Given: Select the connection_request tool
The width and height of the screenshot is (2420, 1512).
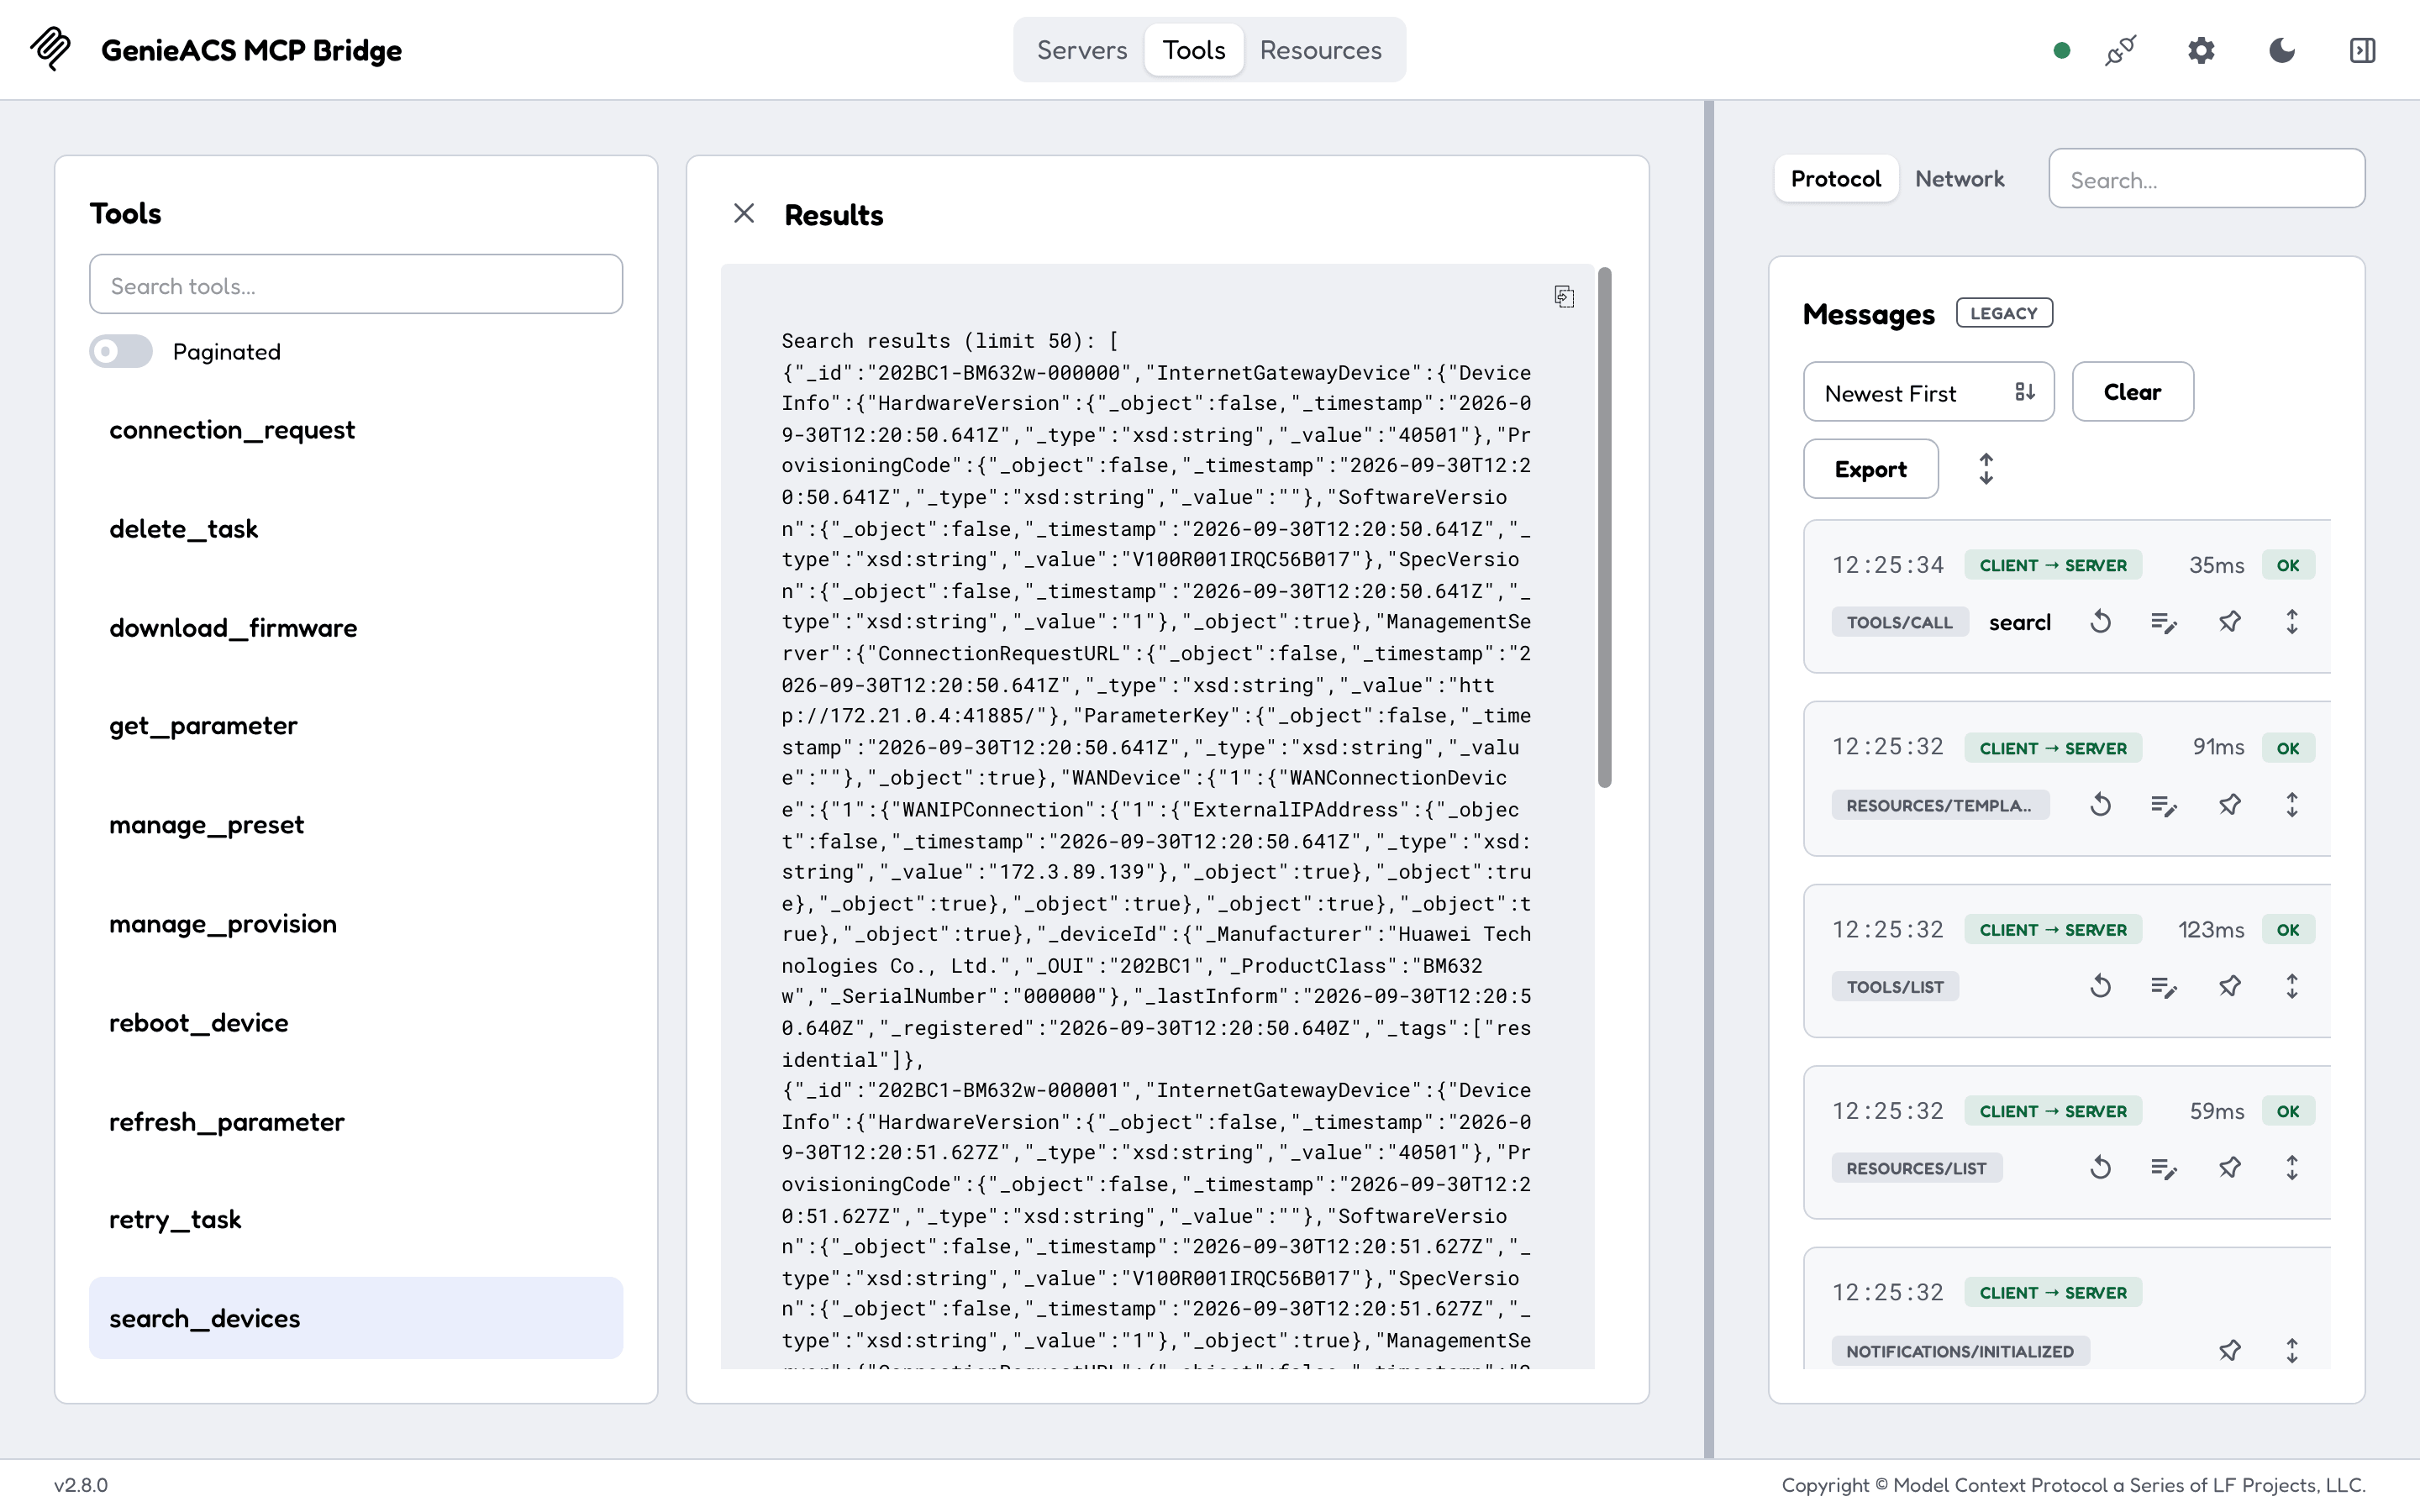Looking at the screenshot, I should point(355,430).
